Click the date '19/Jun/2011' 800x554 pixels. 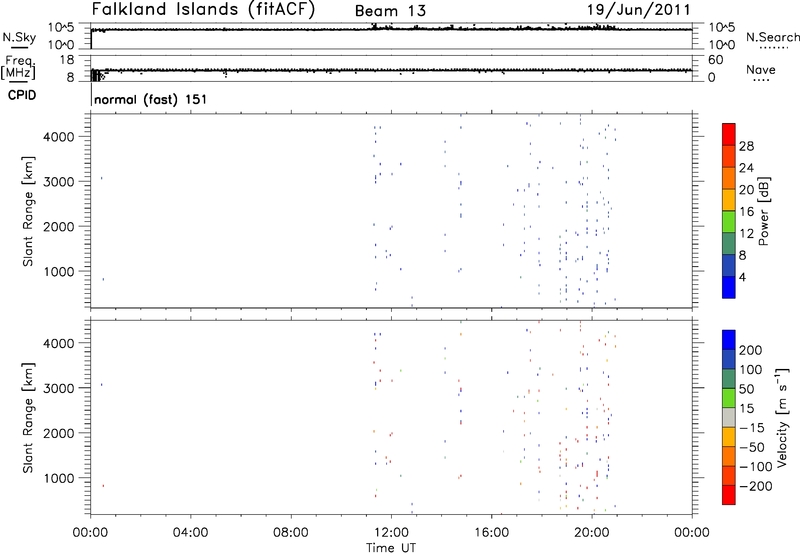639,10
